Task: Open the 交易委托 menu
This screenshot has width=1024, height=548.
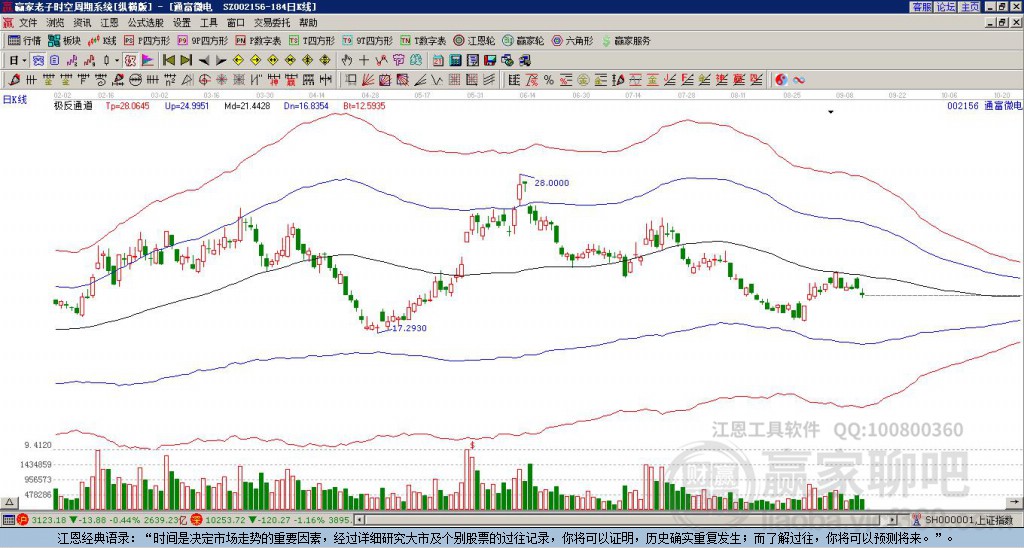Action: (x=271, y=23)
